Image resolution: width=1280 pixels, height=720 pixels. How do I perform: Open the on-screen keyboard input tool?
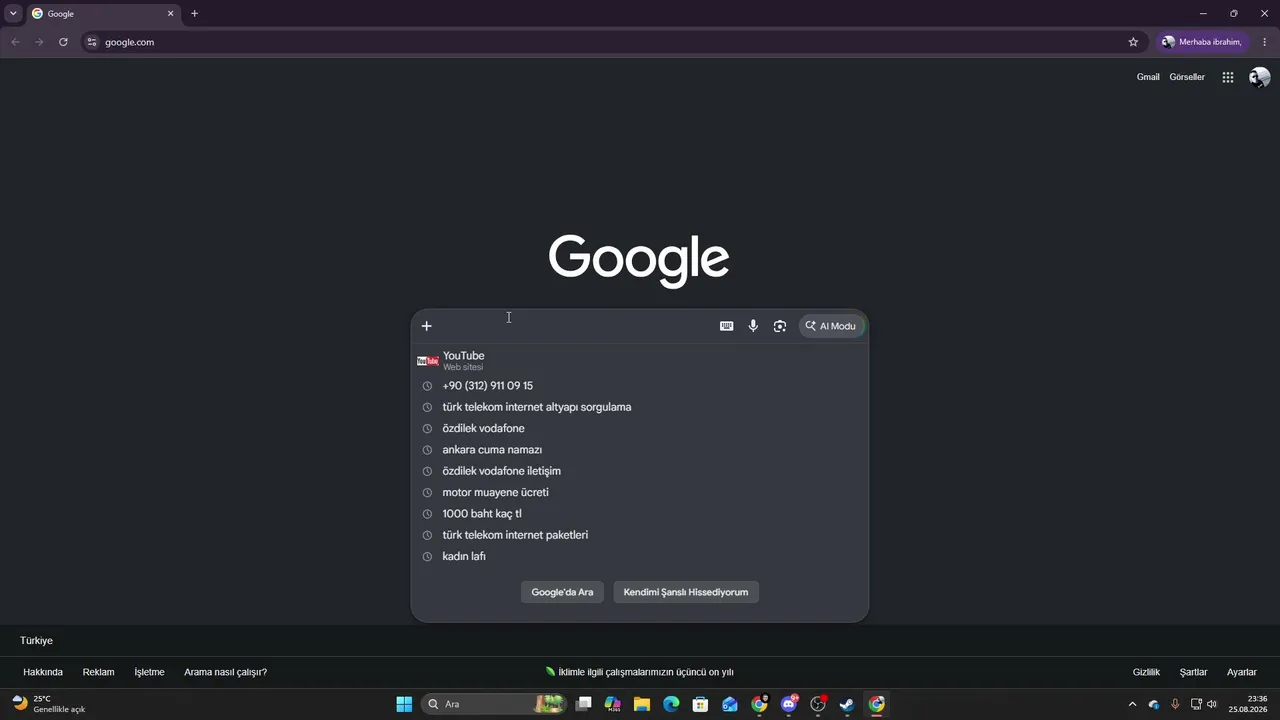pyautogui.click(x=727, y=326)
